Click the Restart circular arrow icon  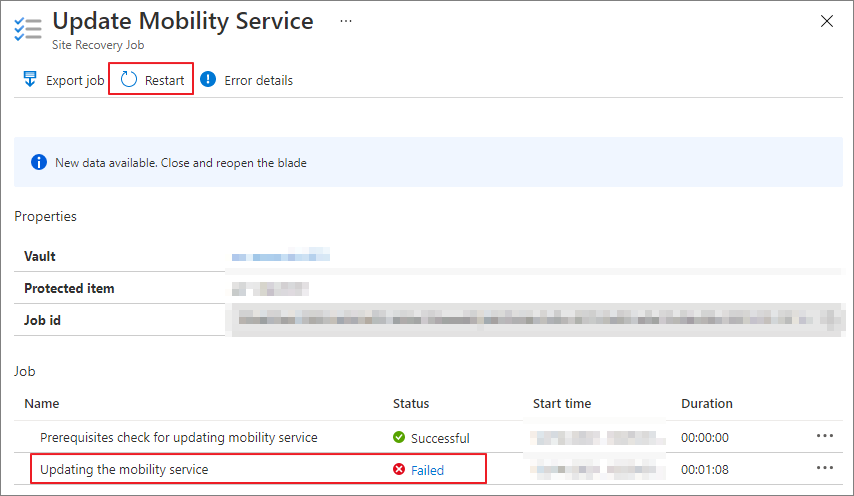(x=129, y=79)
